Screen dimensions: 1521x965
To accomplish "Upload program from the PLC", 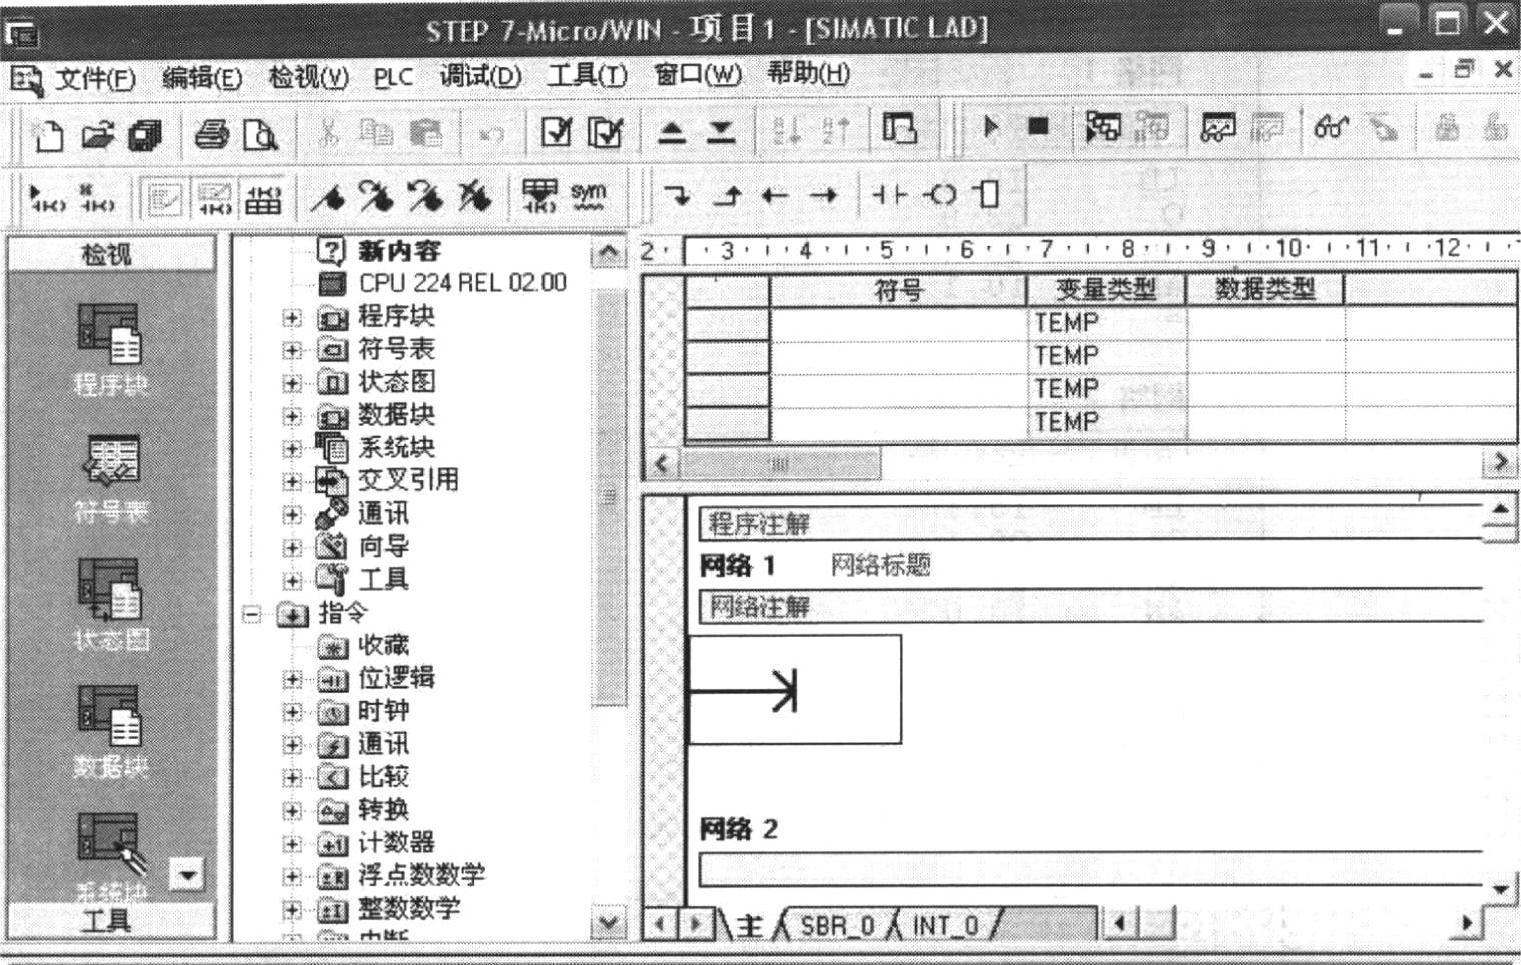I will click(672, 131).
